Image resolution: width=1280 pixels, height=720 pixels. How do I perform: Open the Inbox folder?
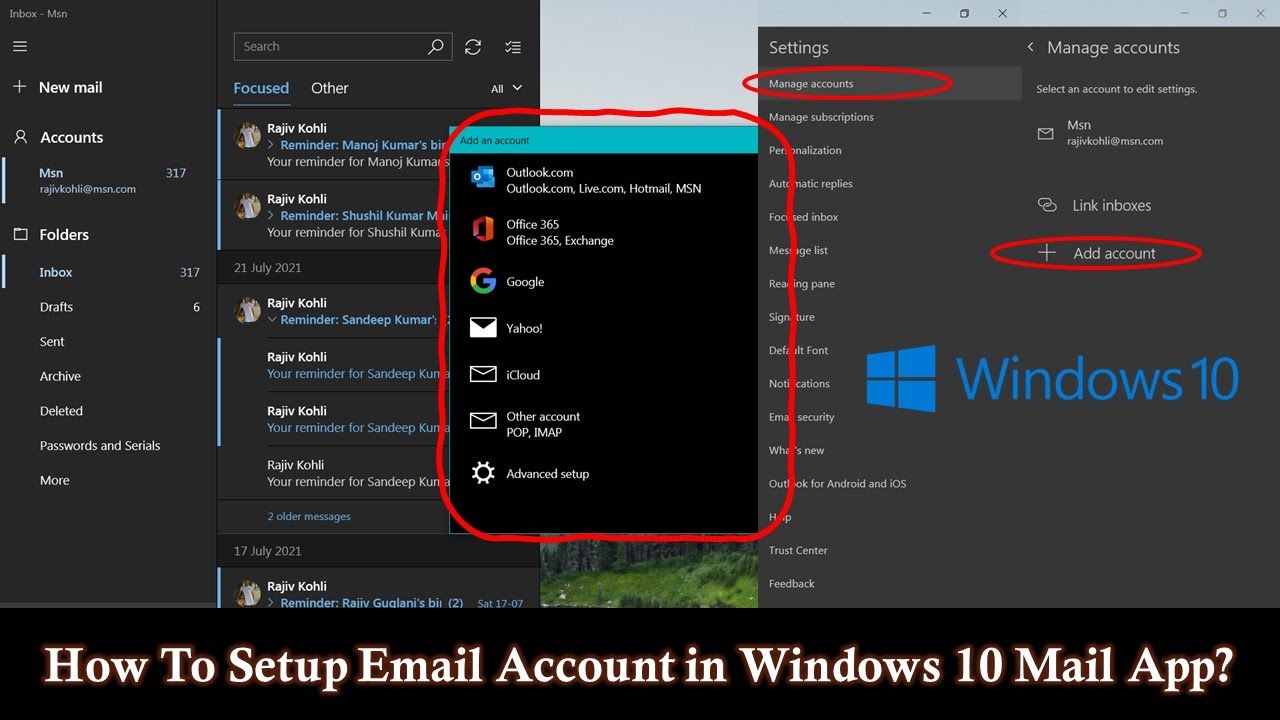coord(108,272)
